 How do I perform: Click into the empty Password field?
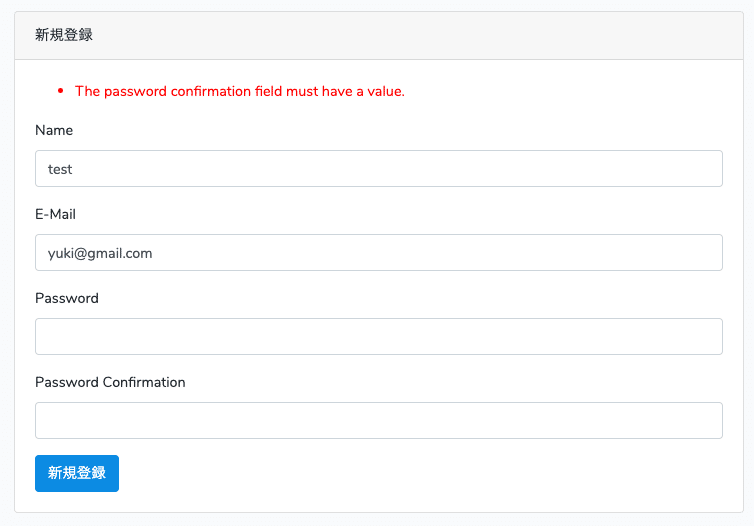378,336
